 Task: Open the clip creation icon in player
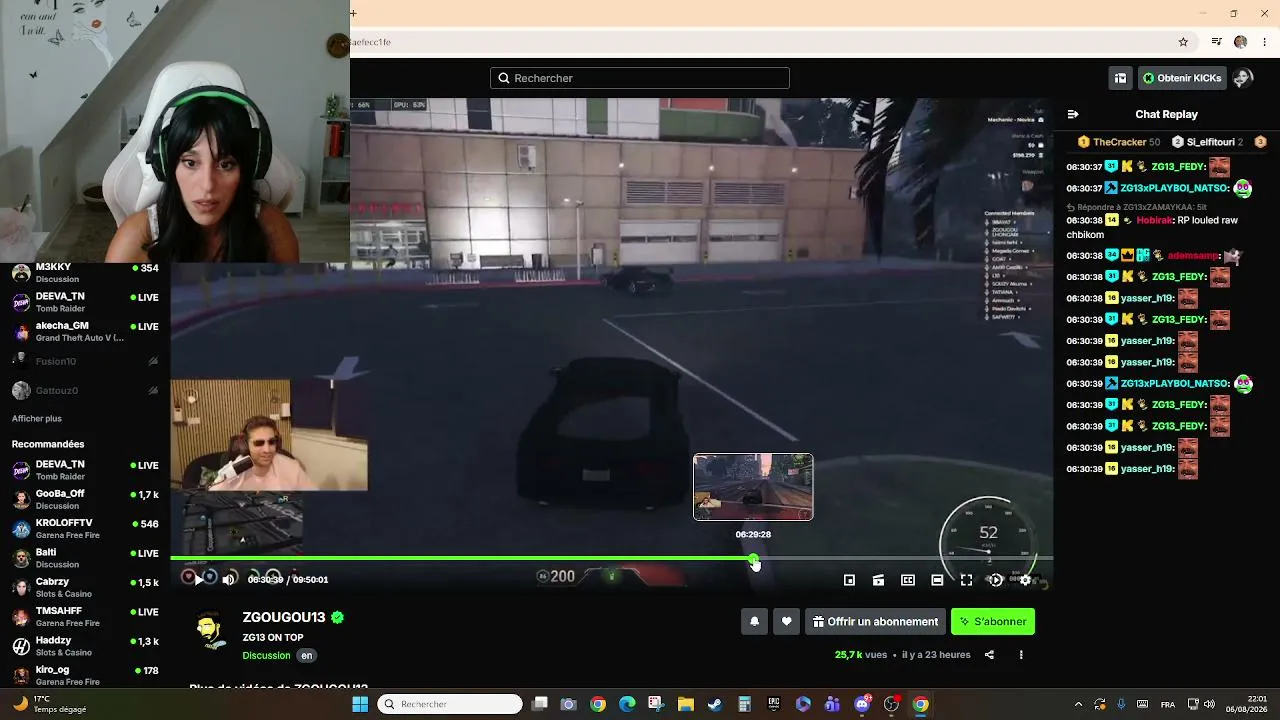coord(878,580)
